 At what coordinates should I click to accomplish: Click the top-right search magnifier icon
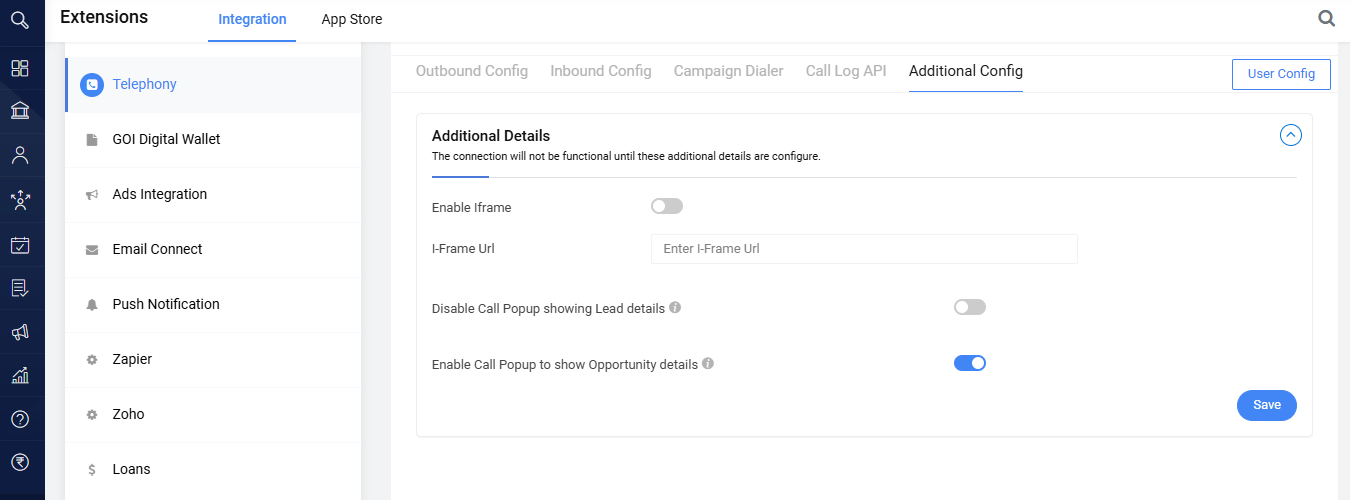click(x=1327, y=19)
